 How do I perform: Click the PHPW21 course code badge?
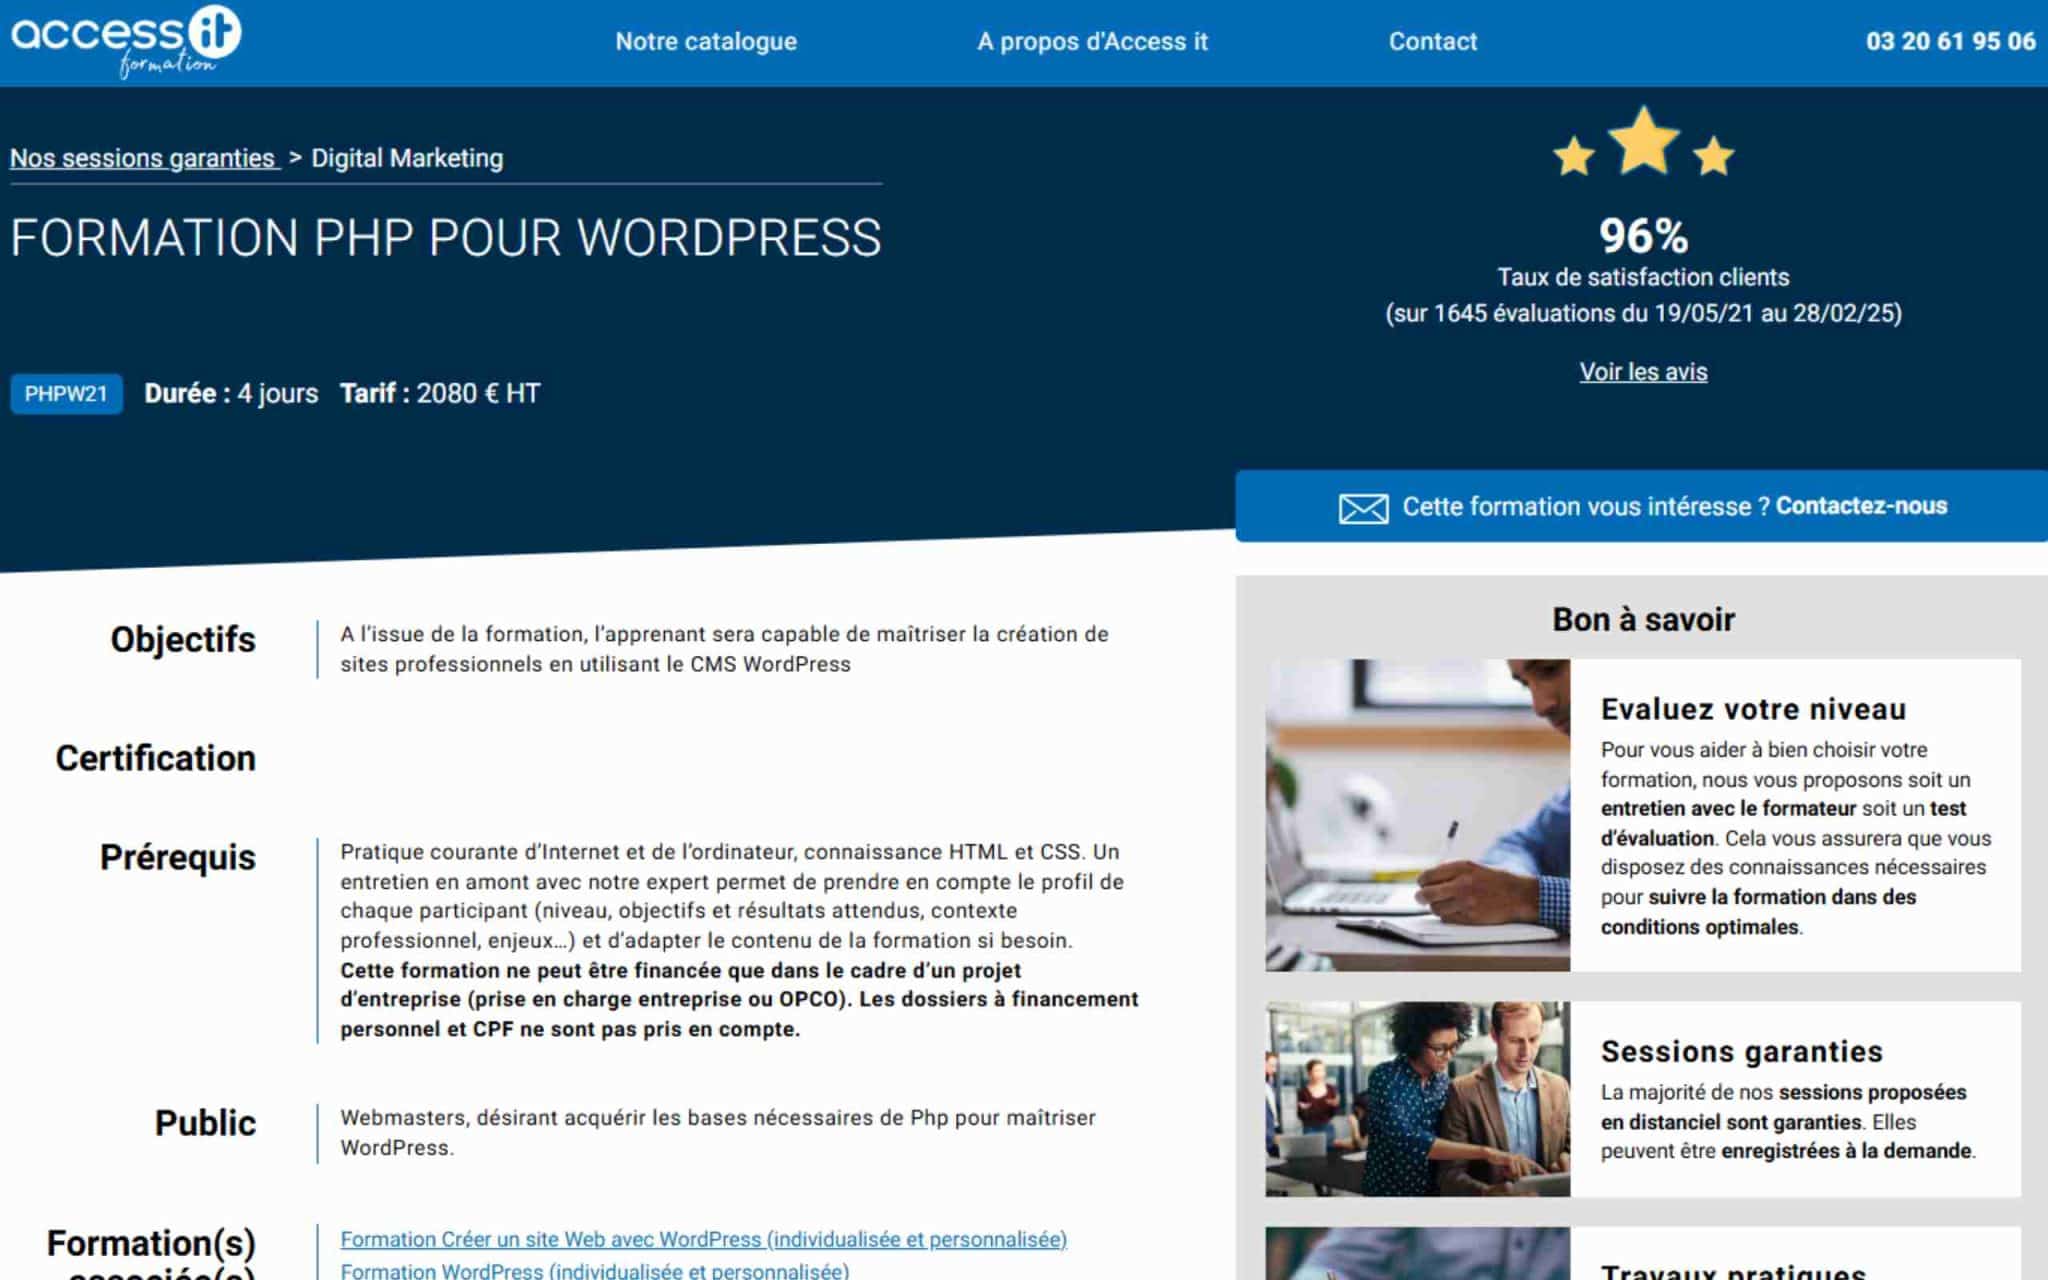tap(66, 394)
